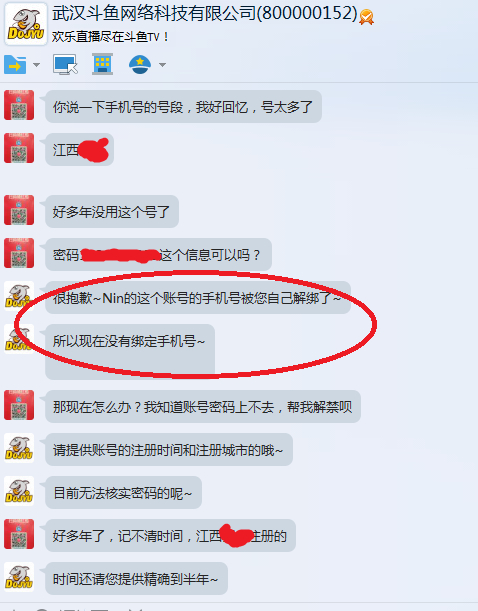
Task: Click the orange verified badge icon
Action: (366, 17)
